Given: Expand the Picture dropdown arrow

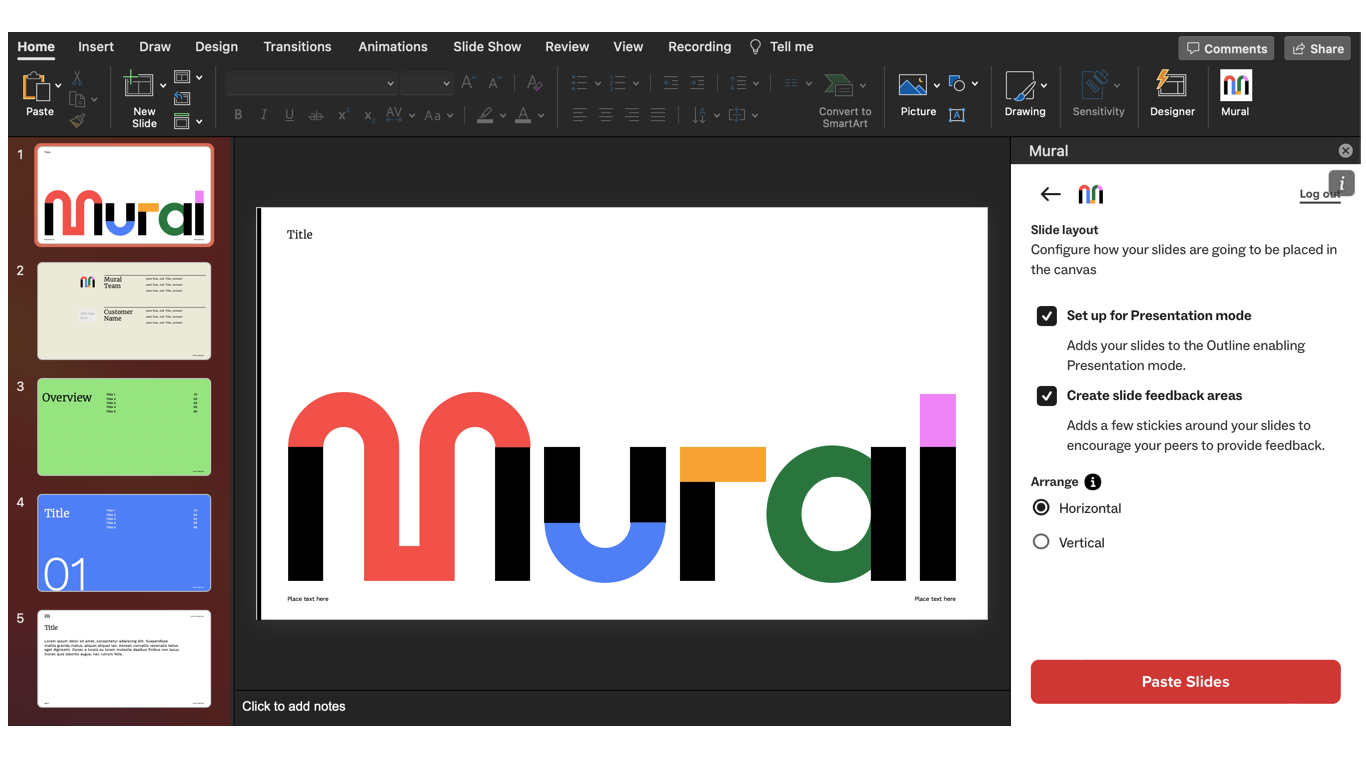Looking at the screenshot, I should point(937,85).
